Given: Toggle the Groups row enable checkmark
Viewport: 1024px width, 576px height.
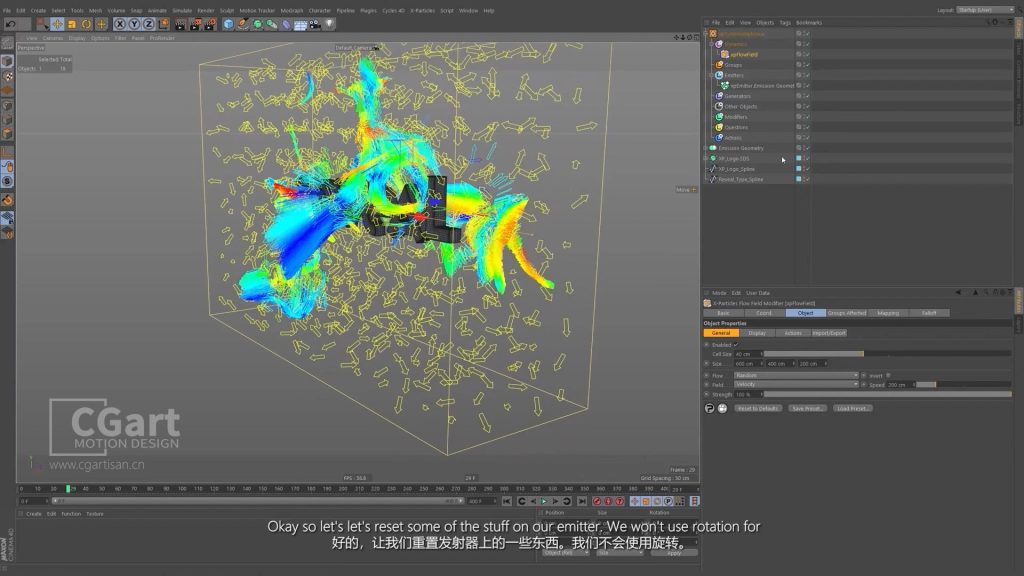Looking at the screenshot, I should tap(807, 65).
